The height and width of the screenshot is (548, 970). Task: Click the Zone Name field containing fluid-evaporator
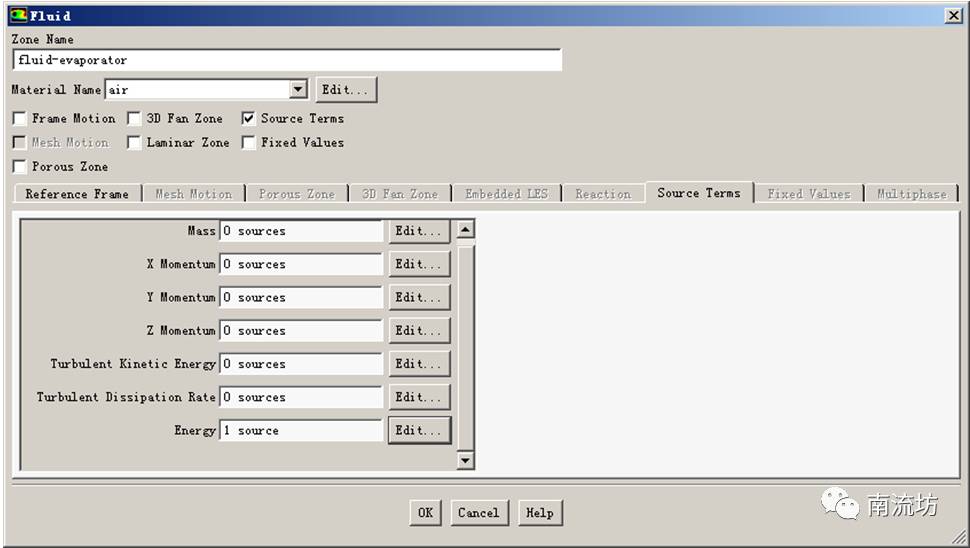287,60
